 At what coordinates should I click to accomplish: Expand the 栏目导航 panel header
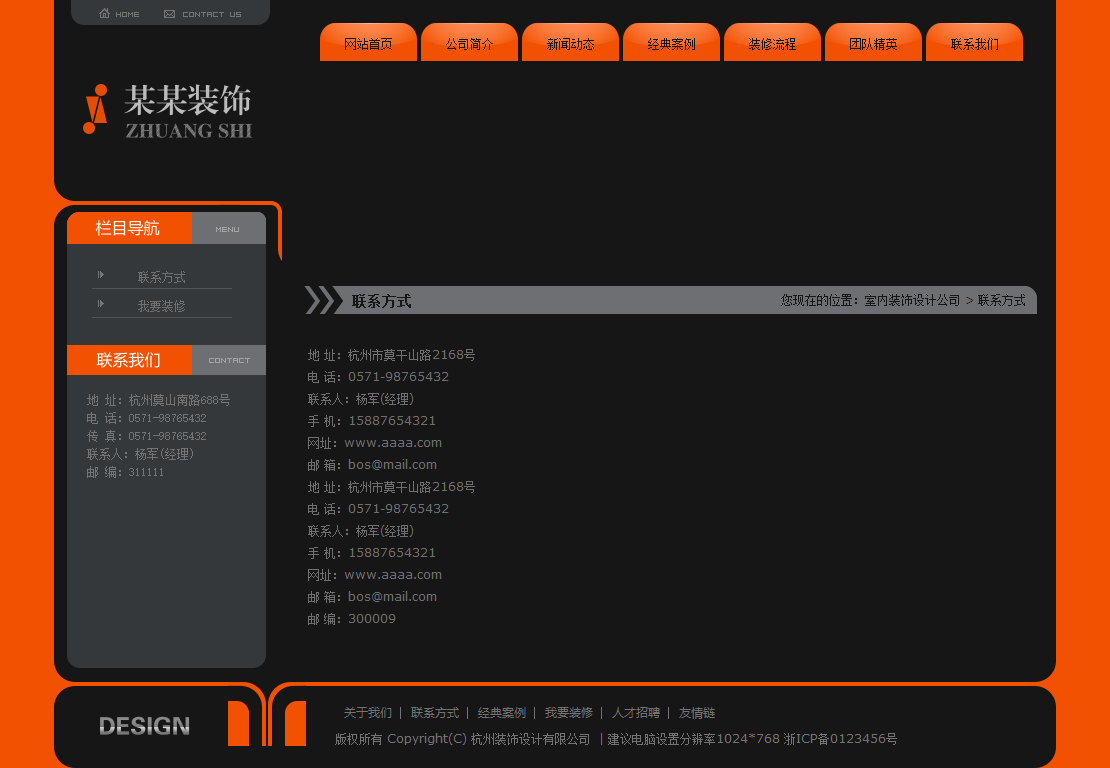coord(126,228)
